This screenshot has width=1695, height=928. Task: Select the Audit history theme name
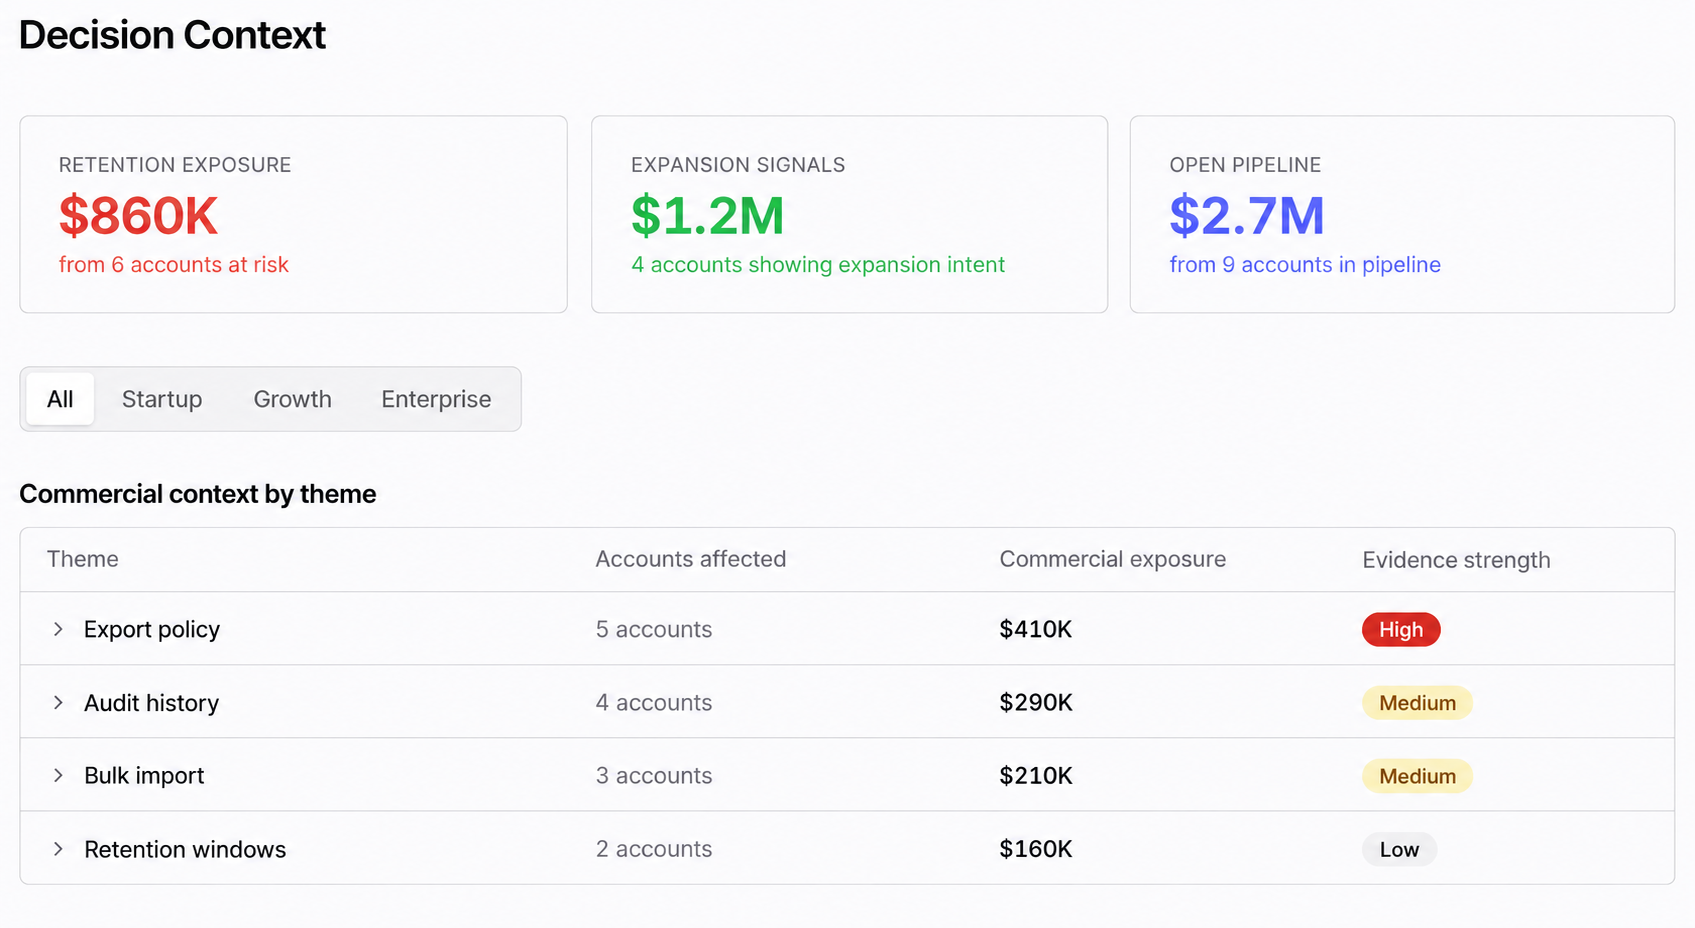pyautogui.click(x=151, y=703)
